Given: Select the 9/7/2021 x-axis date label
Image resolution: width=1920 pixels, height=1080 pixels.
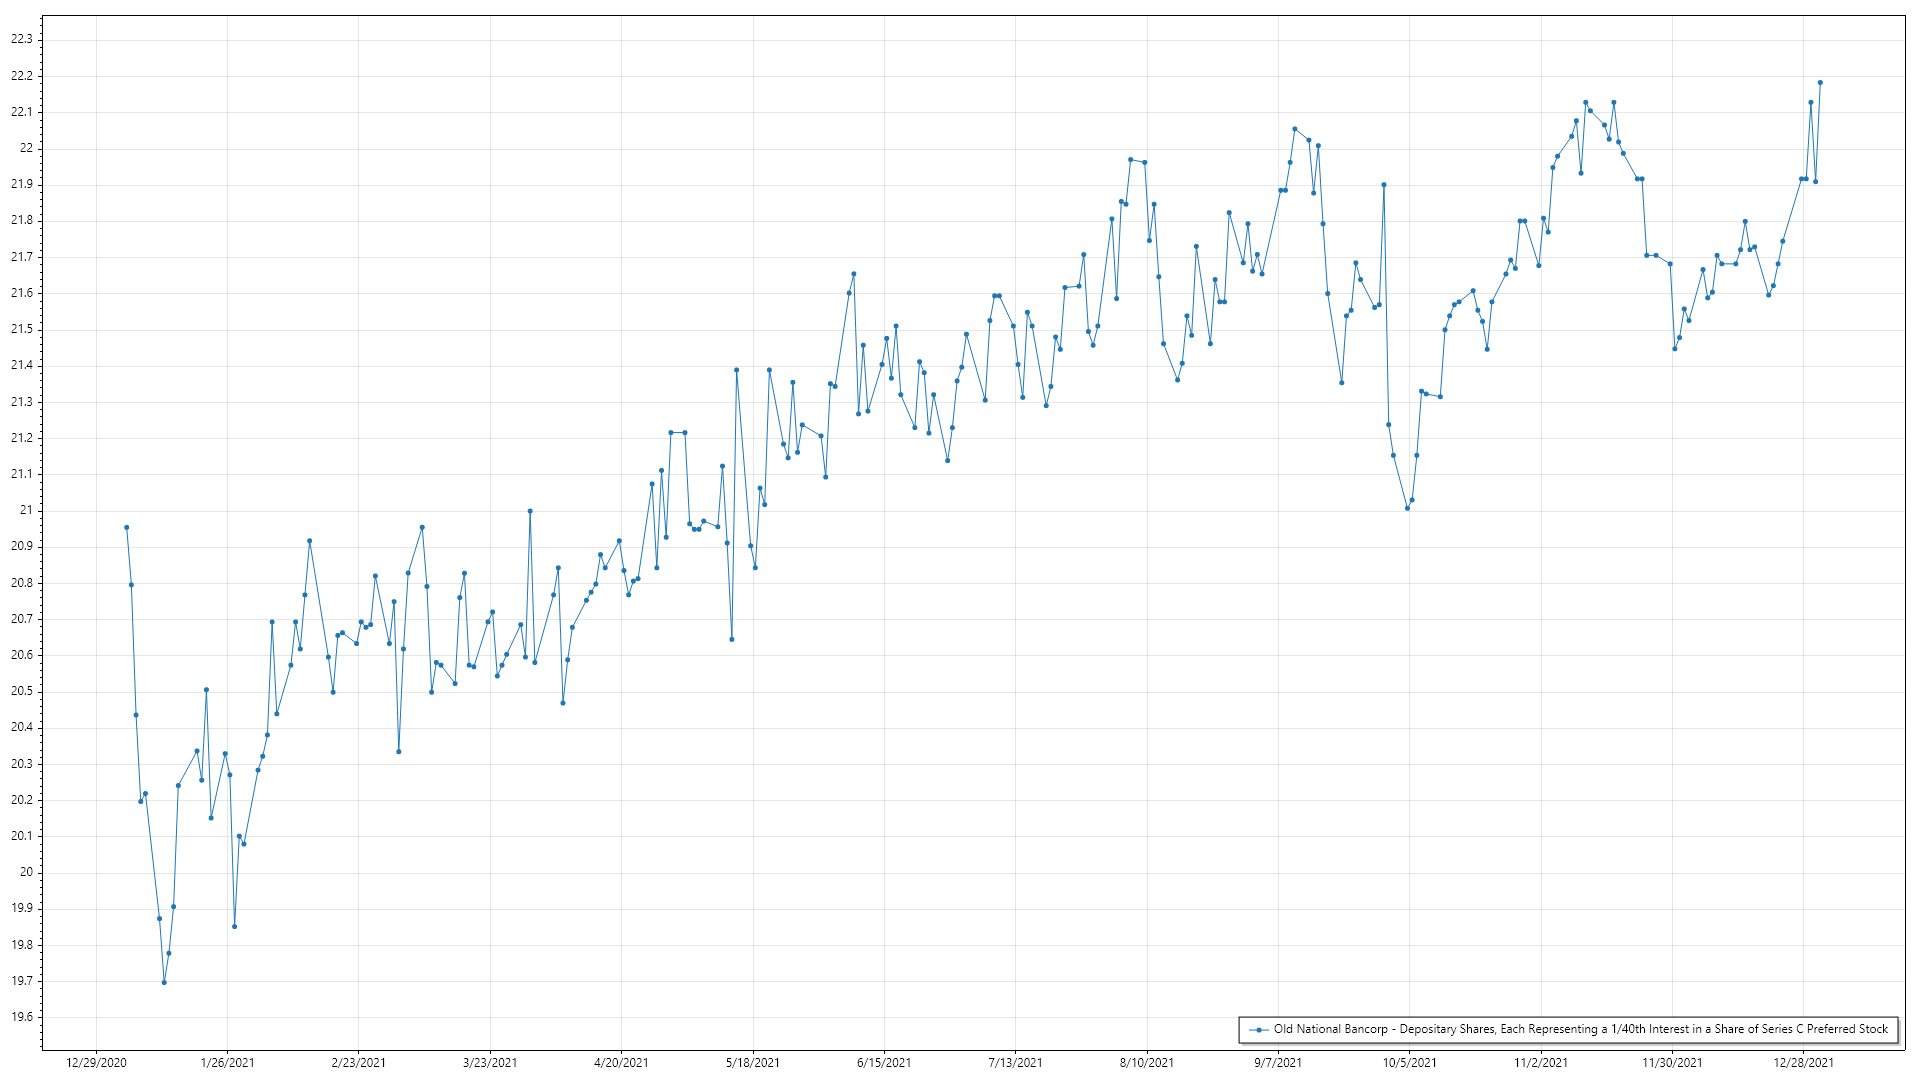Looking at the screenshot, I should [x=1278, y=1062].
